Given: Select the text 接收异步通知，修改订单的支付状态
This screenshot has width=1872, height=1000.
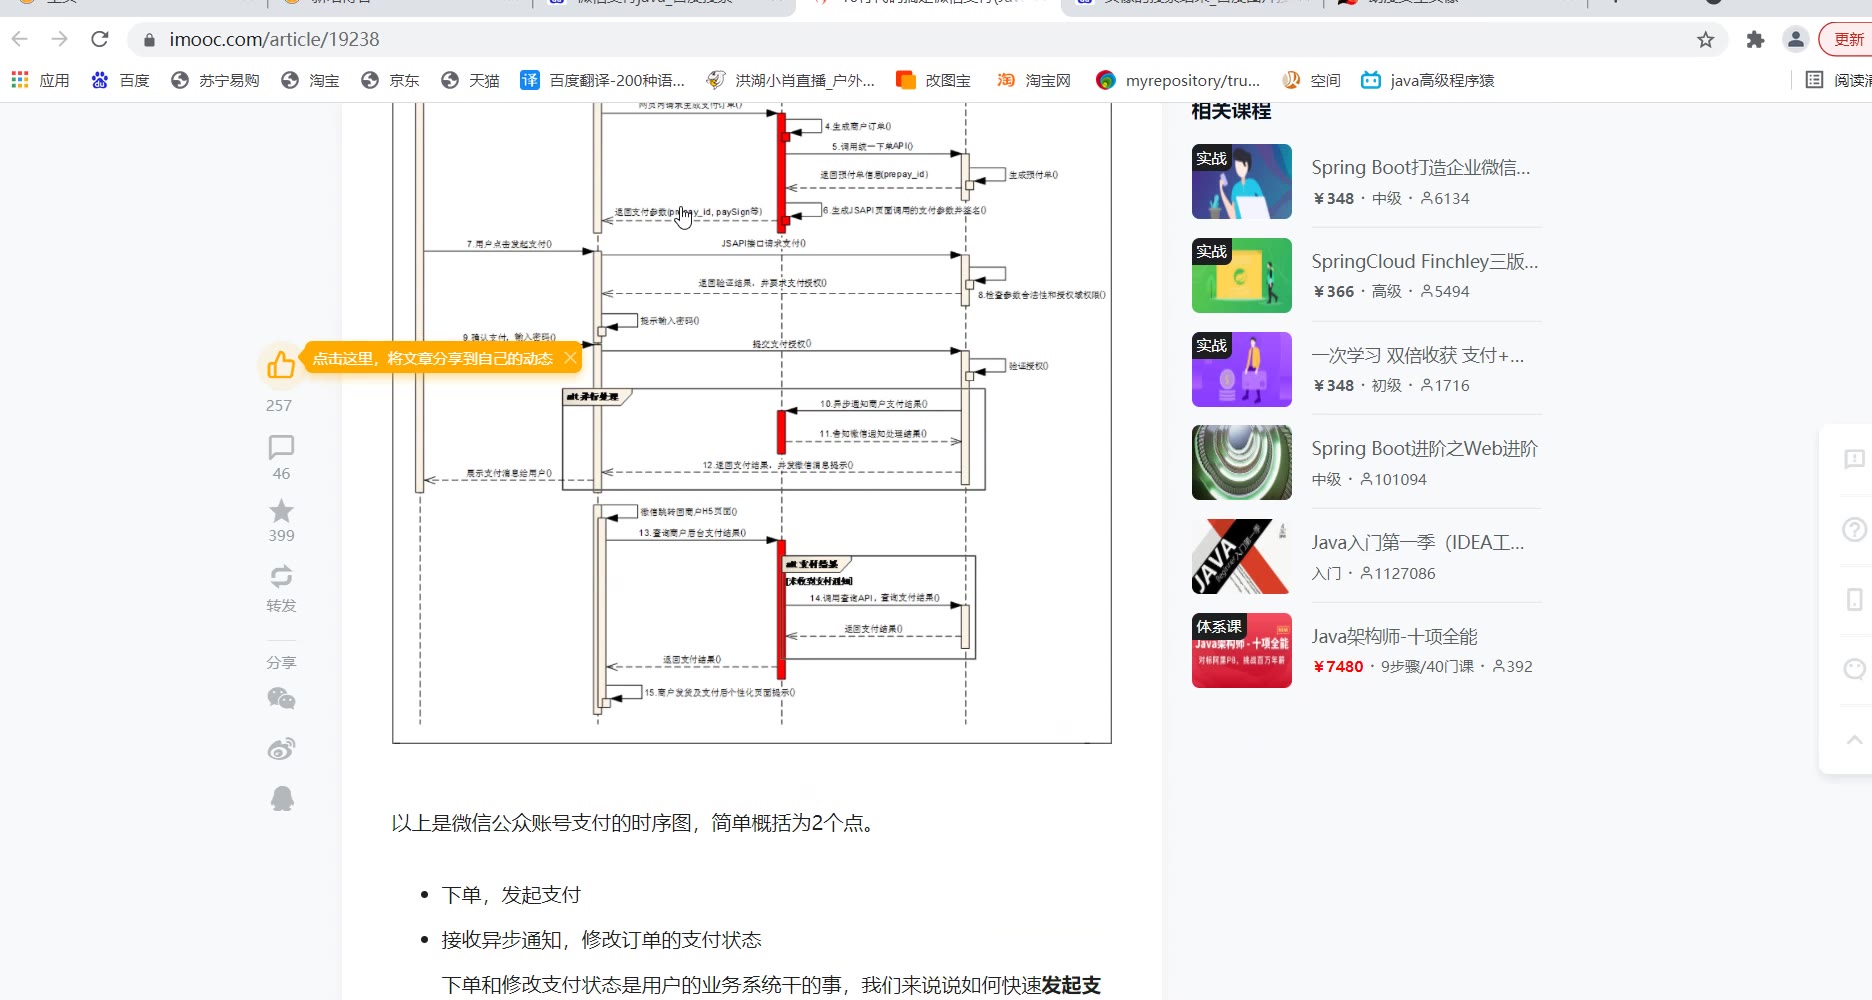Looking at the screenshot, I should click(x=601, y=939).
